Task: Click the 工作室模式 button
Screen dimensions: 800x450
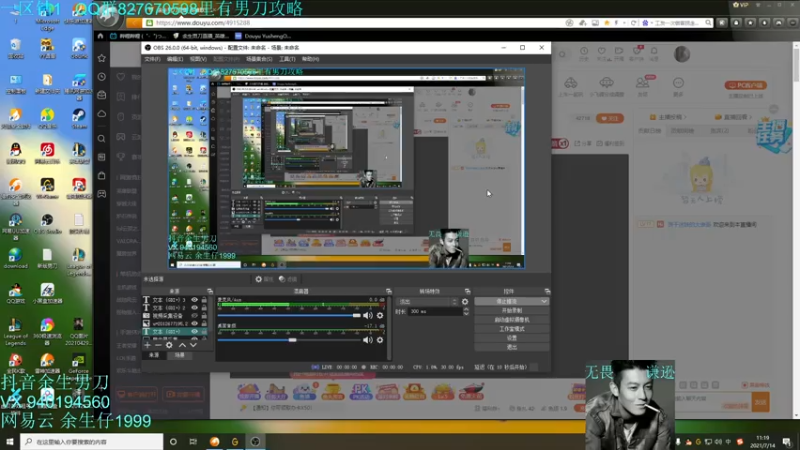Action: pyautogui.click(x=512, y=329)
